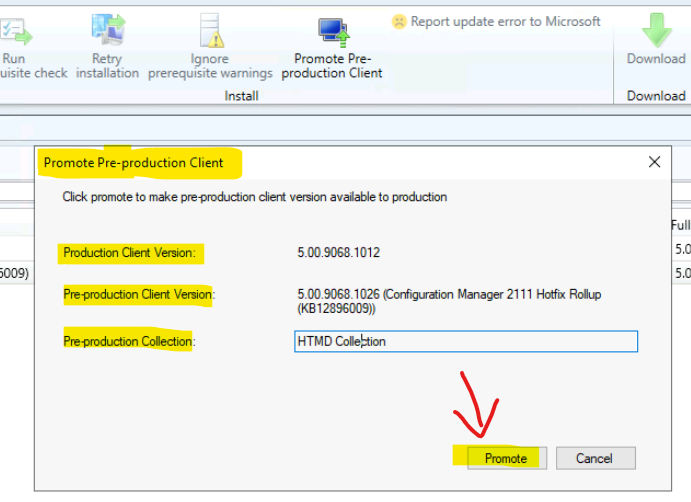Click the Download group label in ribbon
Image resolution: width=691 pixels, height=502 pixels.
(x=656, y=96)
